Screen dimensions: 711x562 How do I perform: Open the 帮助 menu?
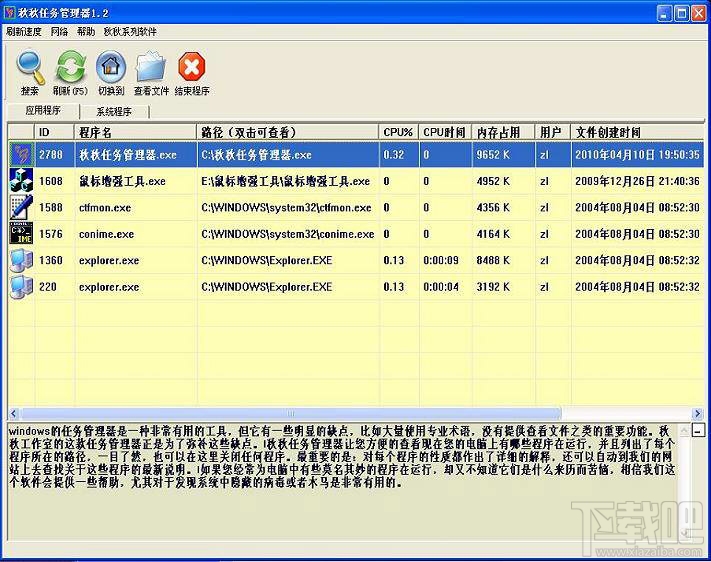pyautogui.click(x=86, y=32)
